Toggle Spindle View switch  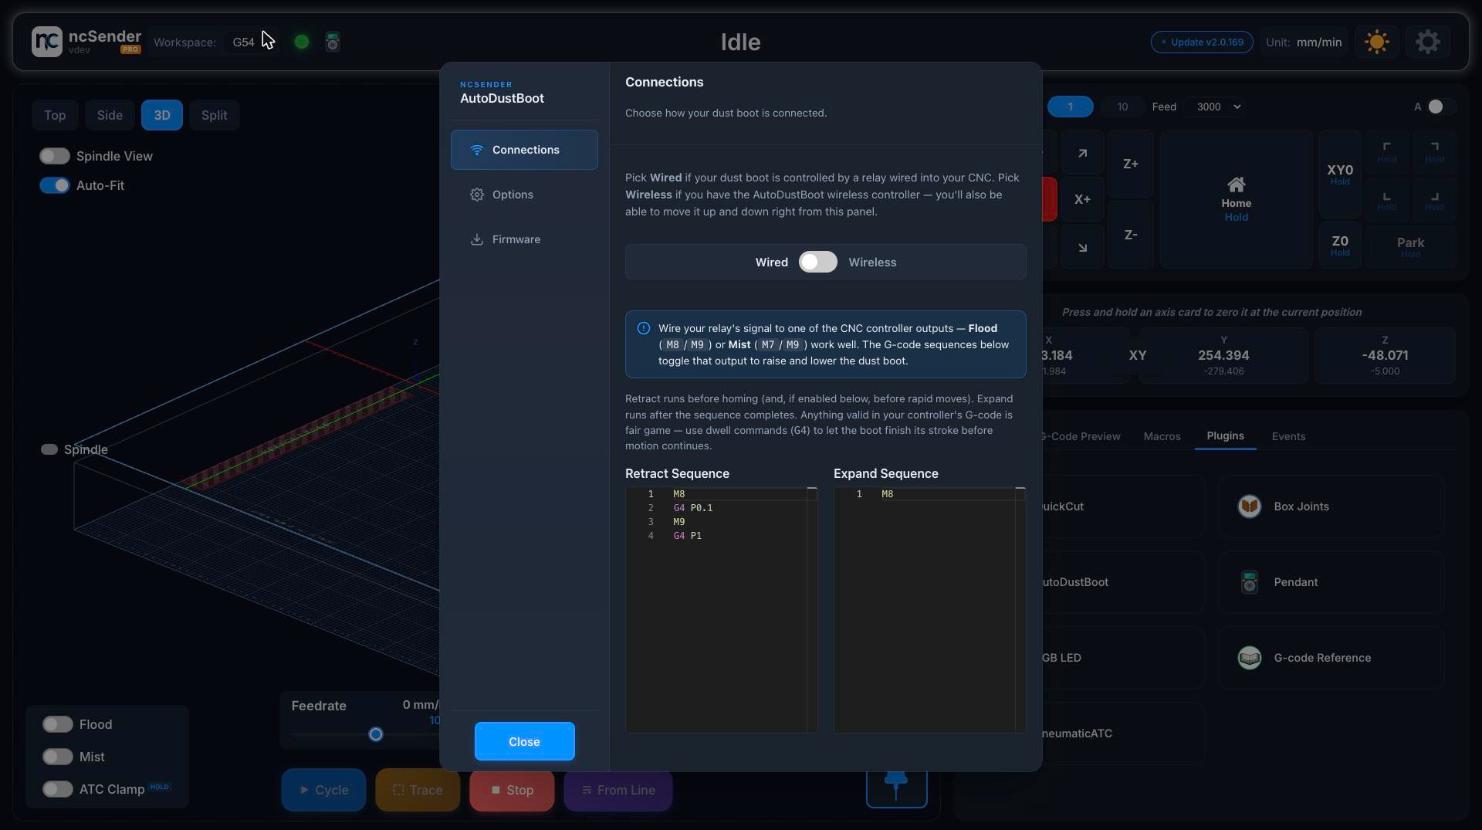54,156
